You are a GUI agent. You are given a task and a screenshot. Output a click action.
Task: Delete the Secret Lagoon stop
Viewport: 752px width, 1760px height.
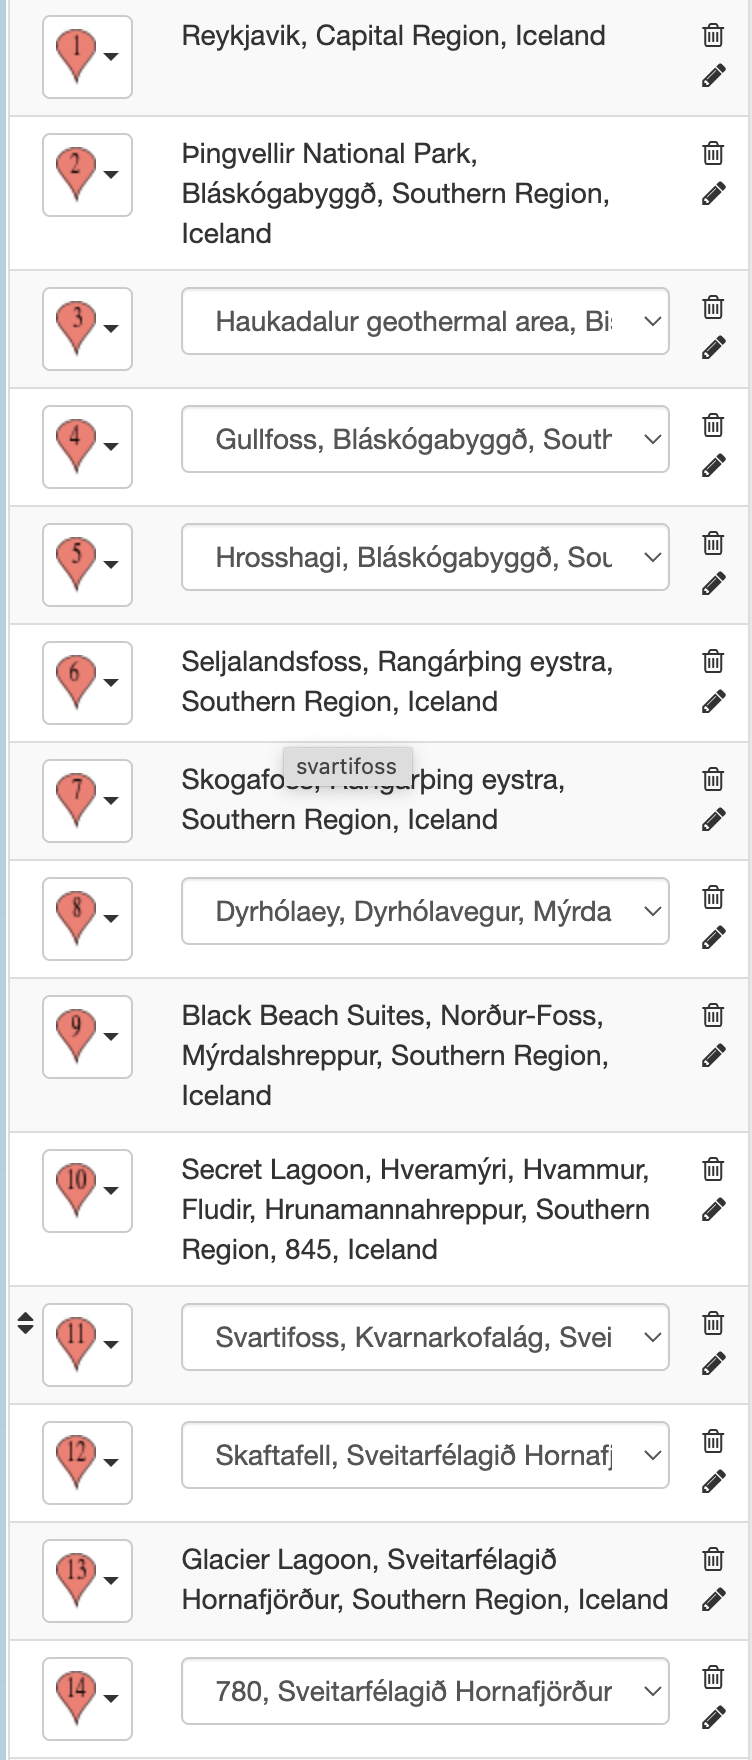713,1169
